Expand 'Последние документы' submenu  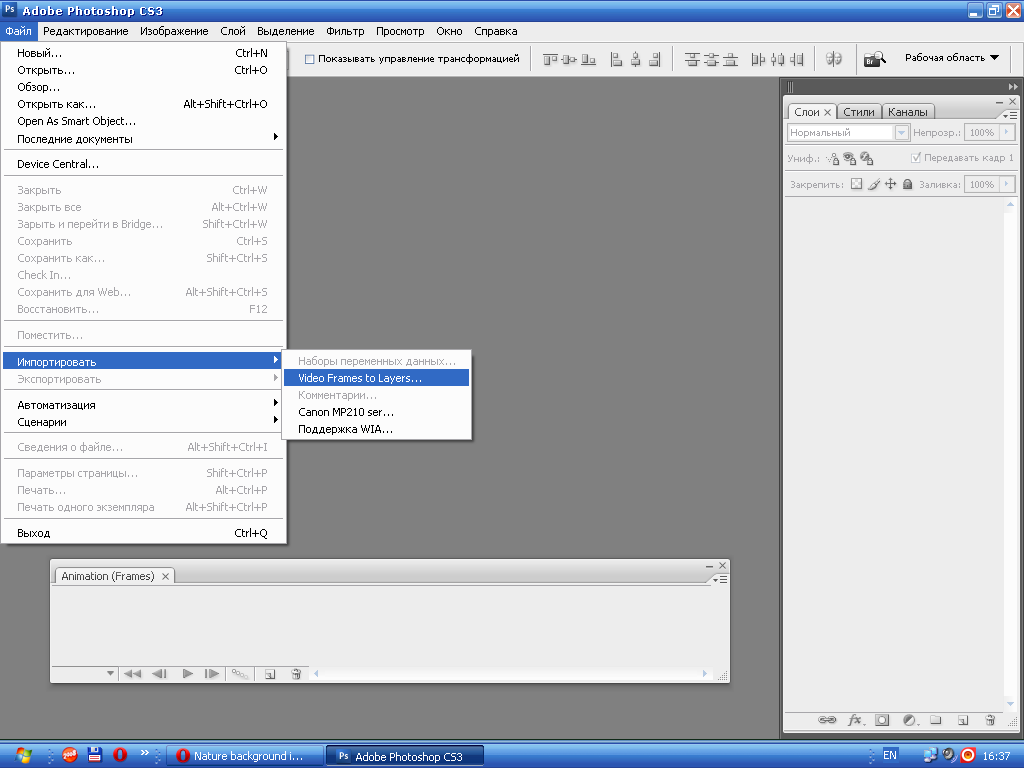pos(143,138)
